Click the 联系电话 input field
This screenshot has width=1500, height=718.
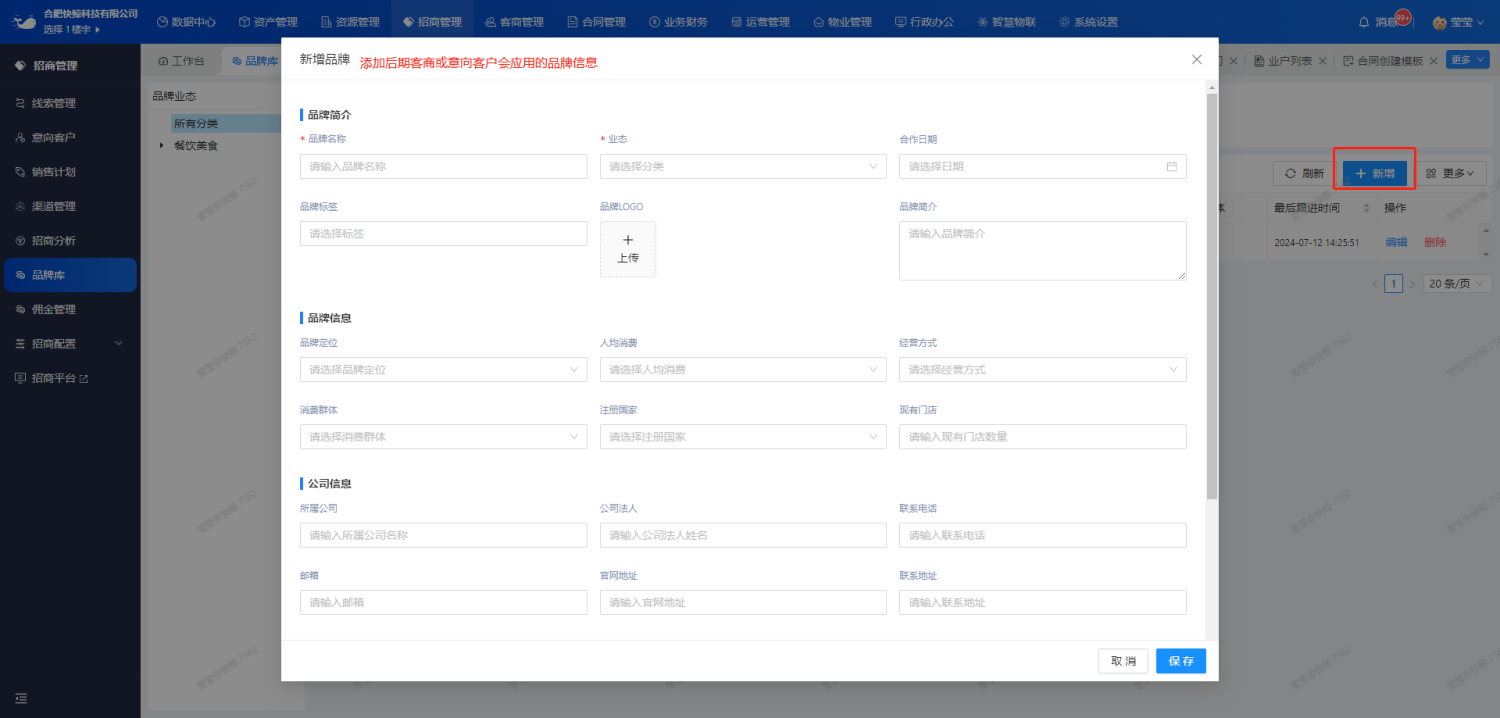(x=1043, y=535)
